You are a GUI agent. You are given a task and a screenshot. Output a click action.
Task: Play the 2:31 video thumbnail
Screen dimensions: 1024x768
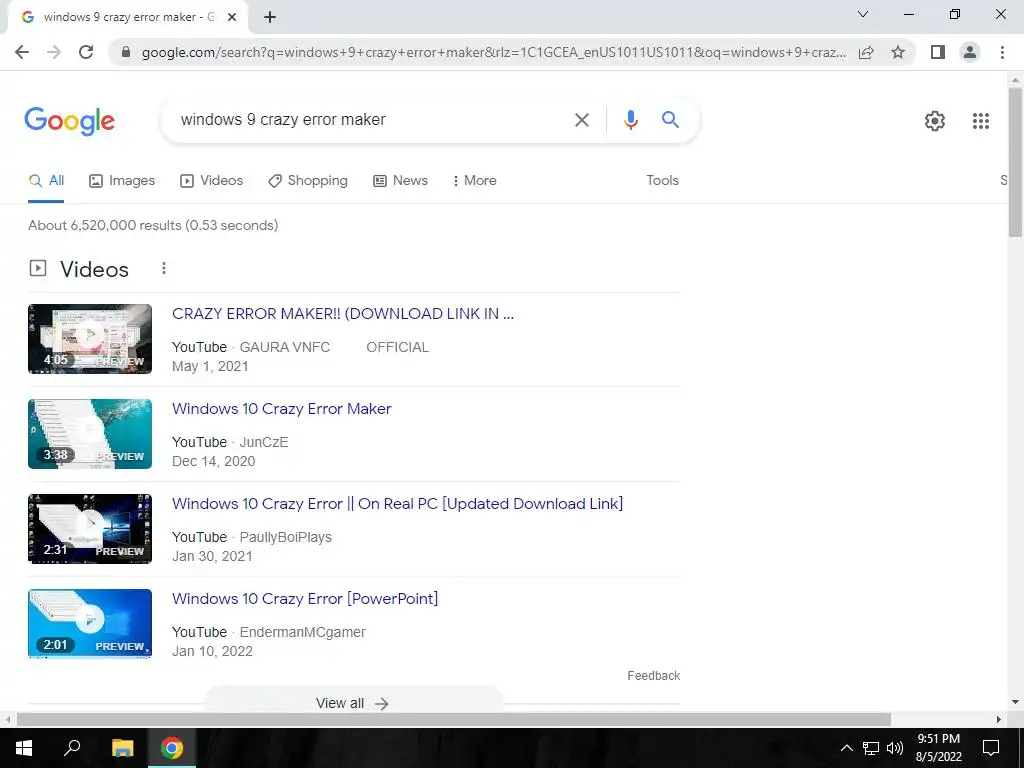point(90,529)
